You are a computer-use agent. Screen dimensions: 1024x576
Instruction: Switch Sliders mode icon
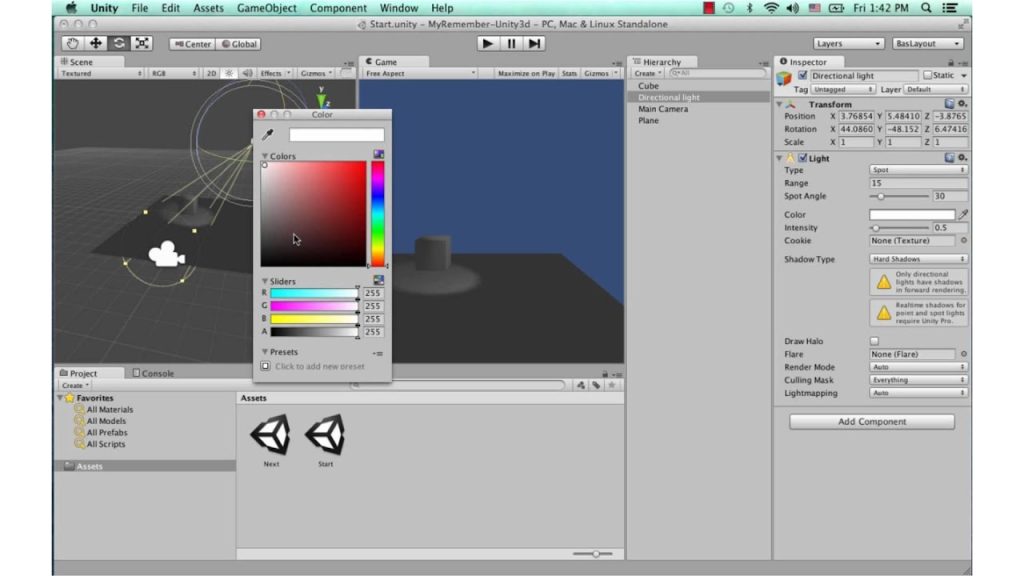pos(379,280)
